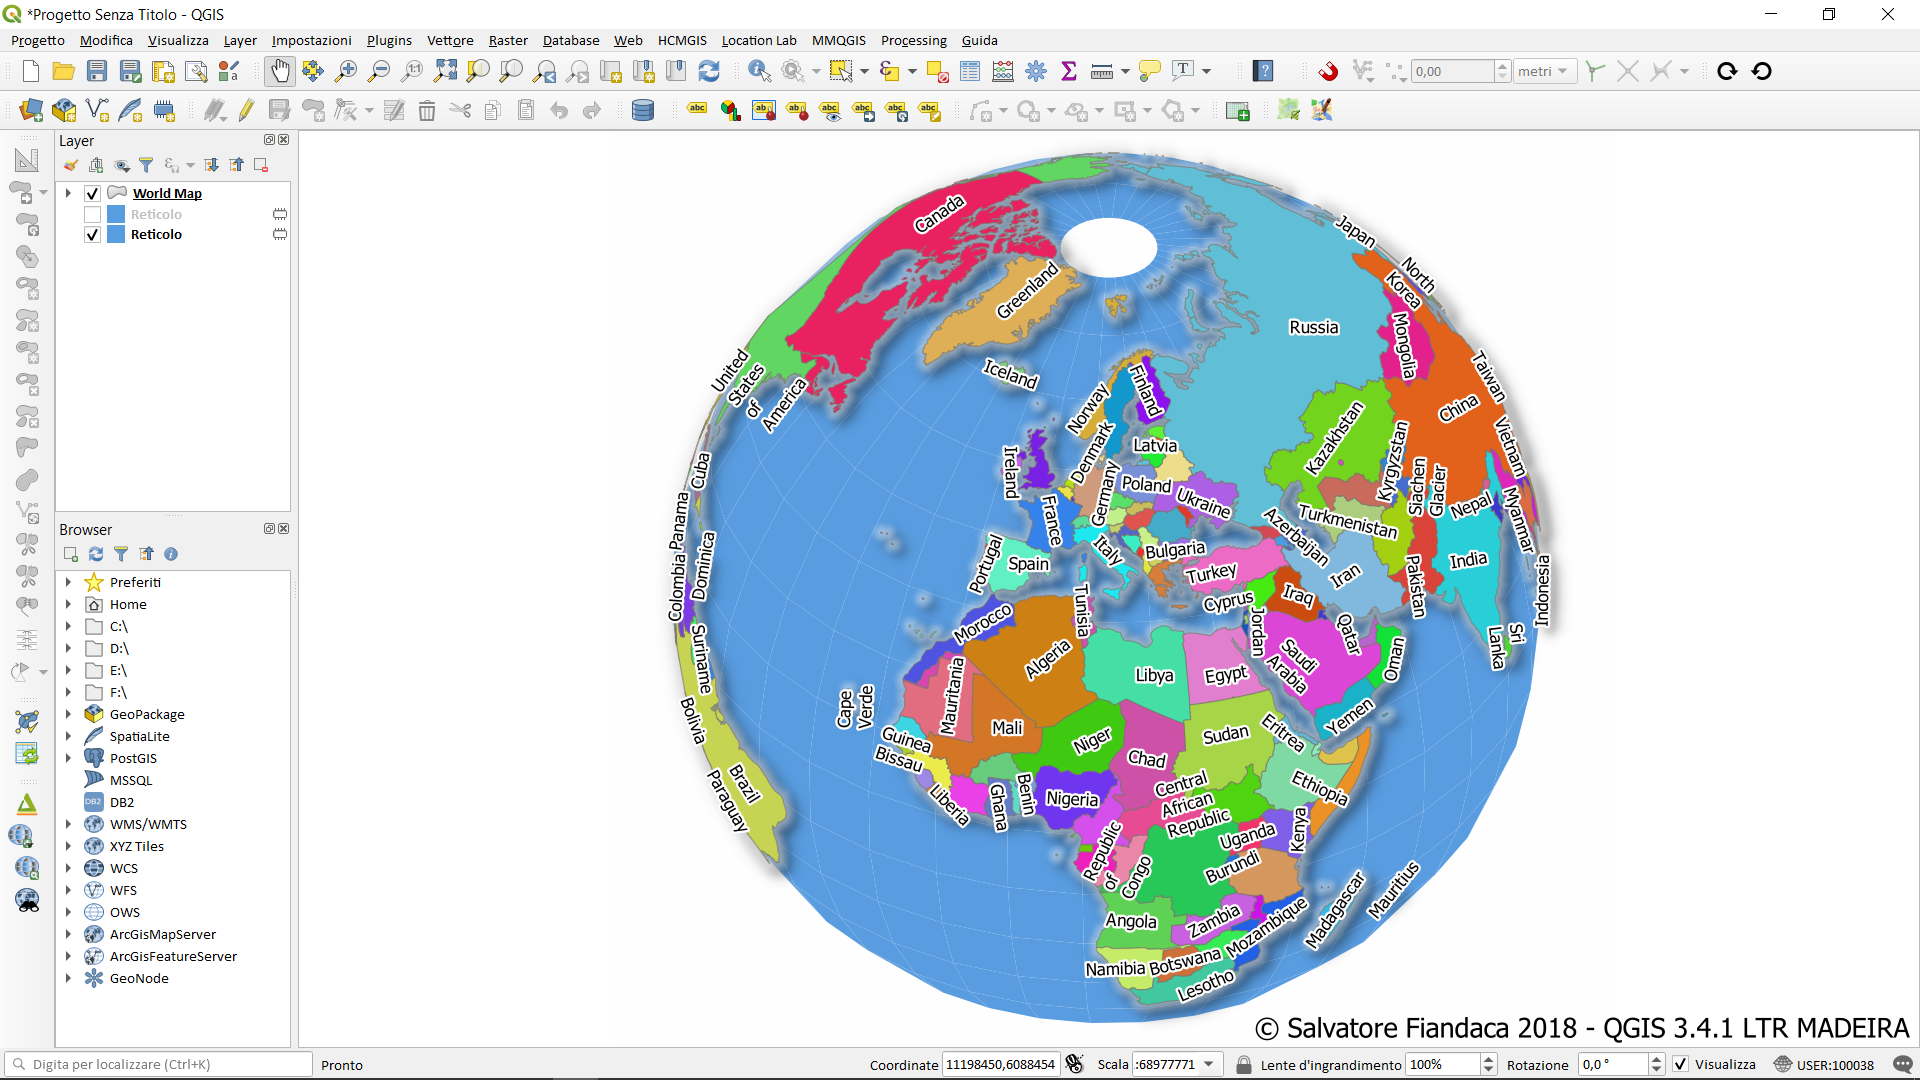Open Data Source Manager icon
1920x1080 pixels.
click(x=31, y=110)
